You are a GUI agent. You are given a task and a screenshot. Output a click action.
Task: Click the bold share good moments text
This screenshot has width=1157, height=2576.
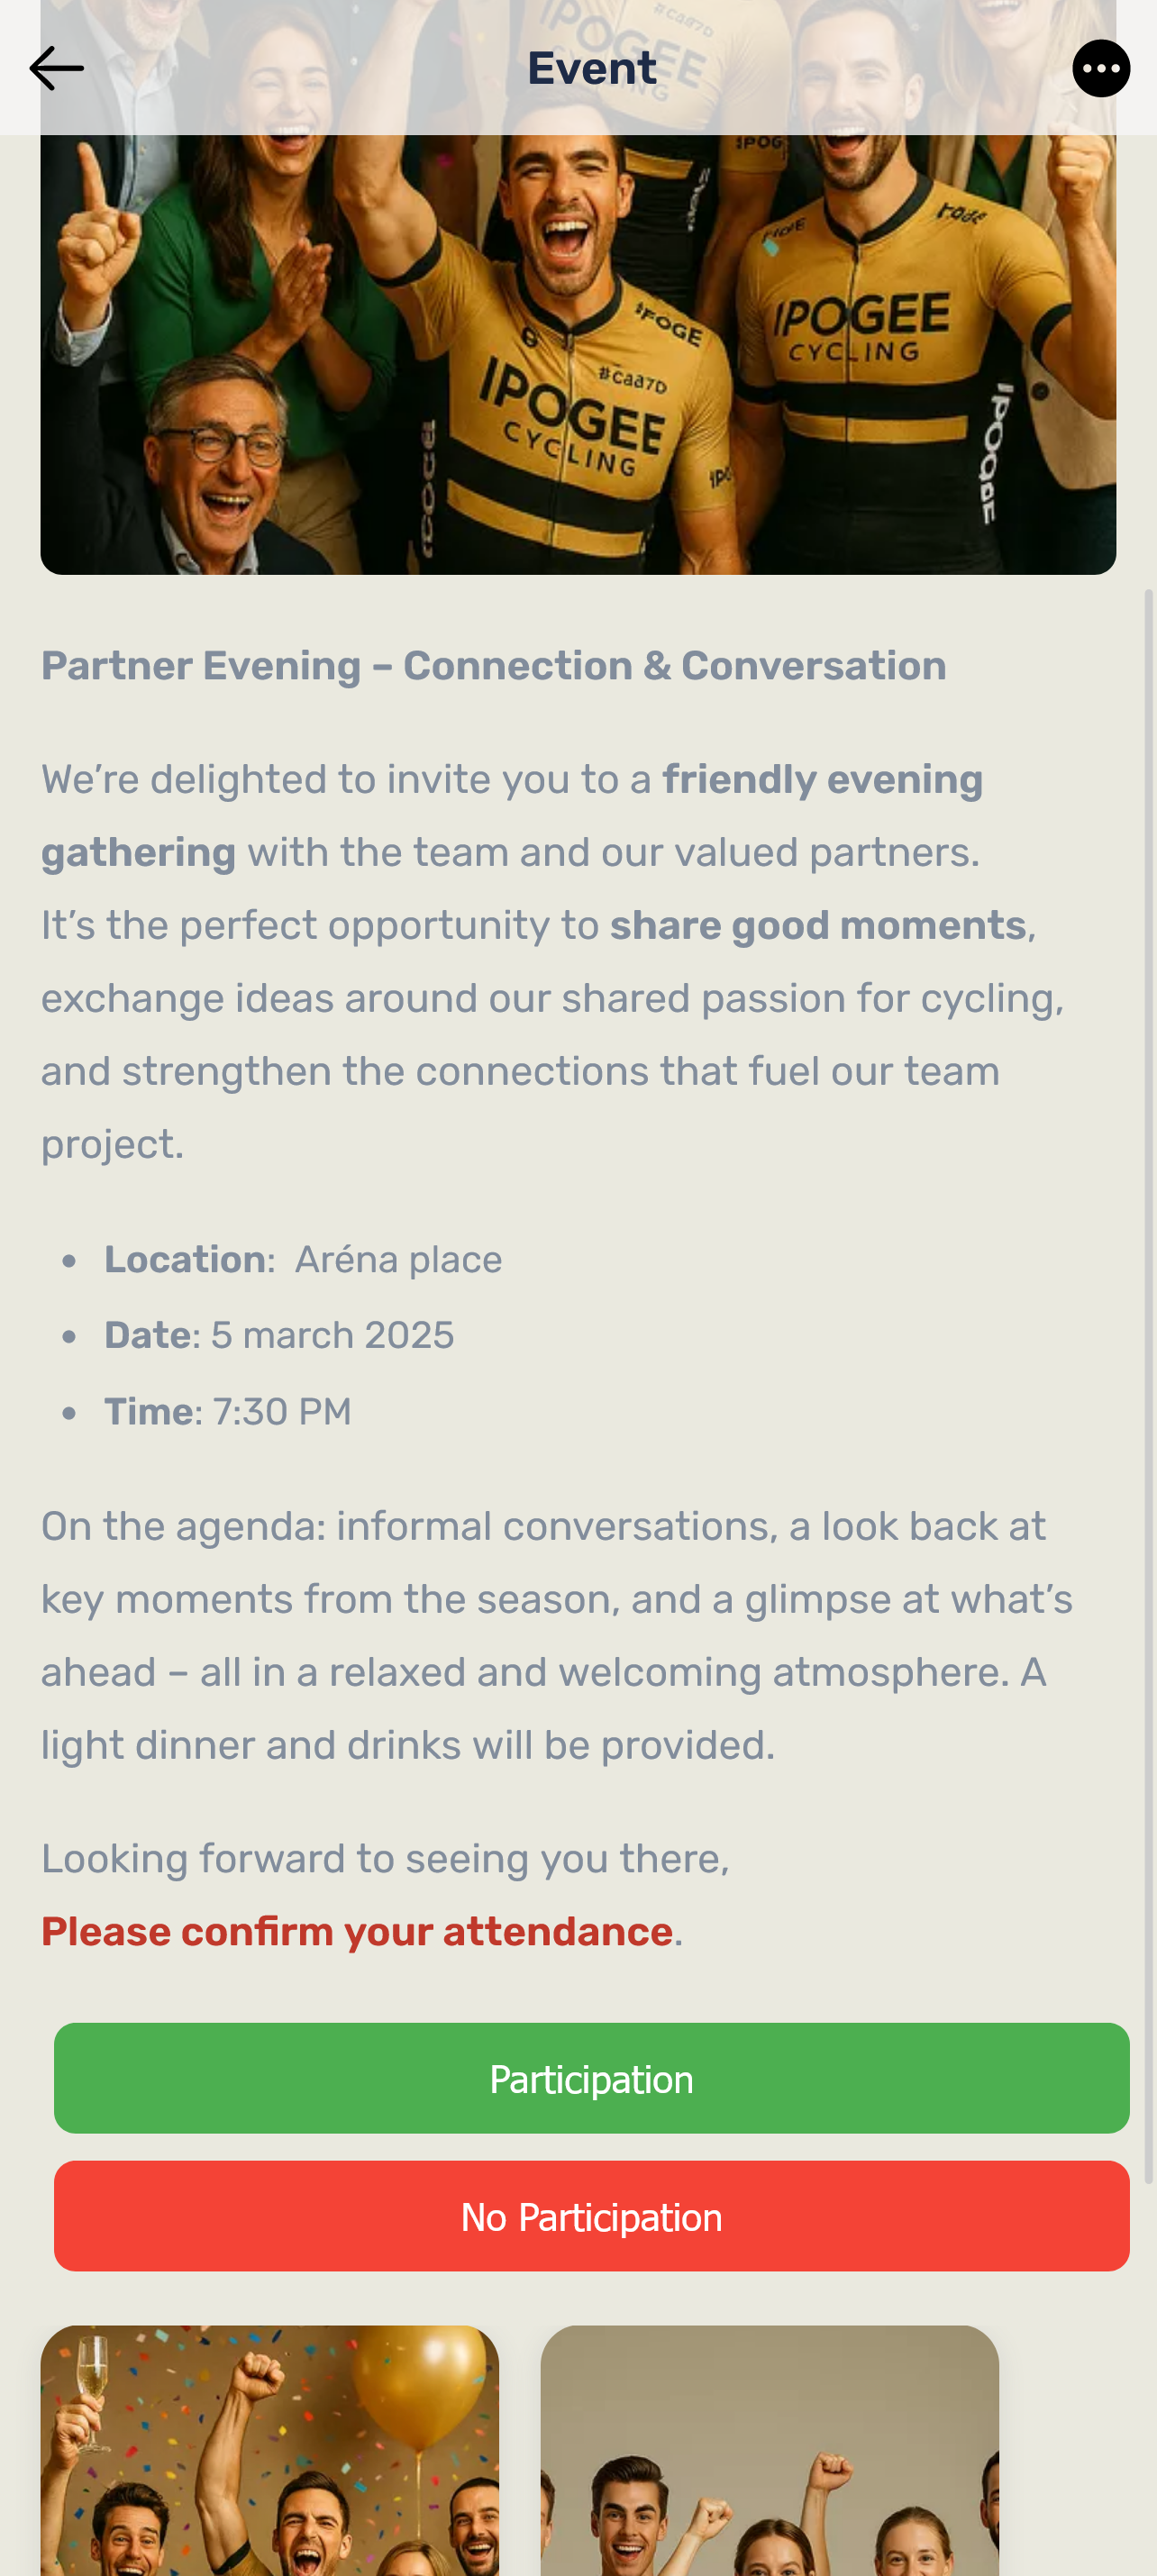pos(818,926)
